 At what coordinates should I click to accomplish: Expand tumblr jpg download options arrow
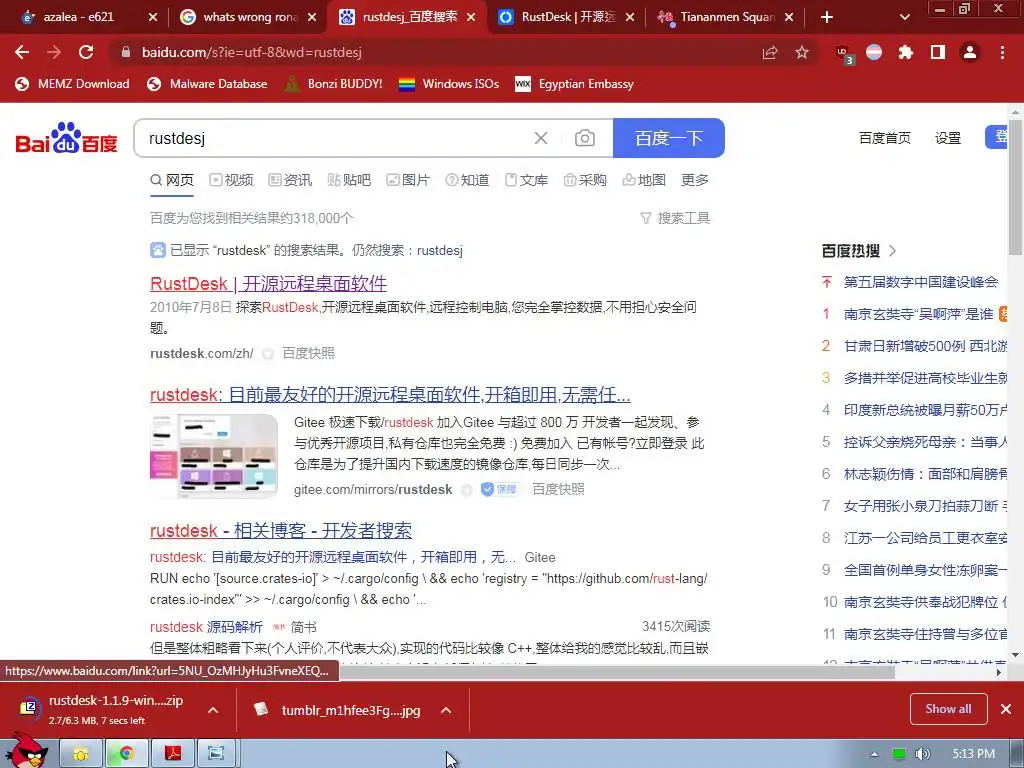pyautogui.click(x=446, y=710)
